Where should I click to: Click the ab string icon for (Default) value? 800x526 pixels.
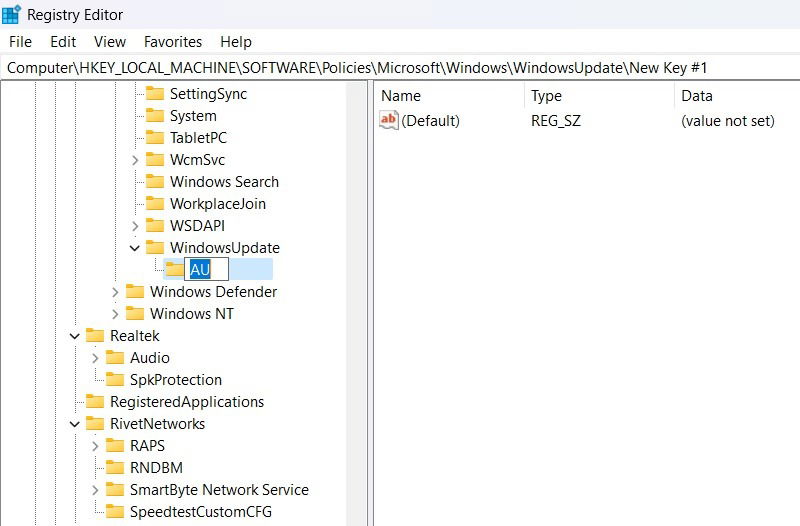pos(388,120)
